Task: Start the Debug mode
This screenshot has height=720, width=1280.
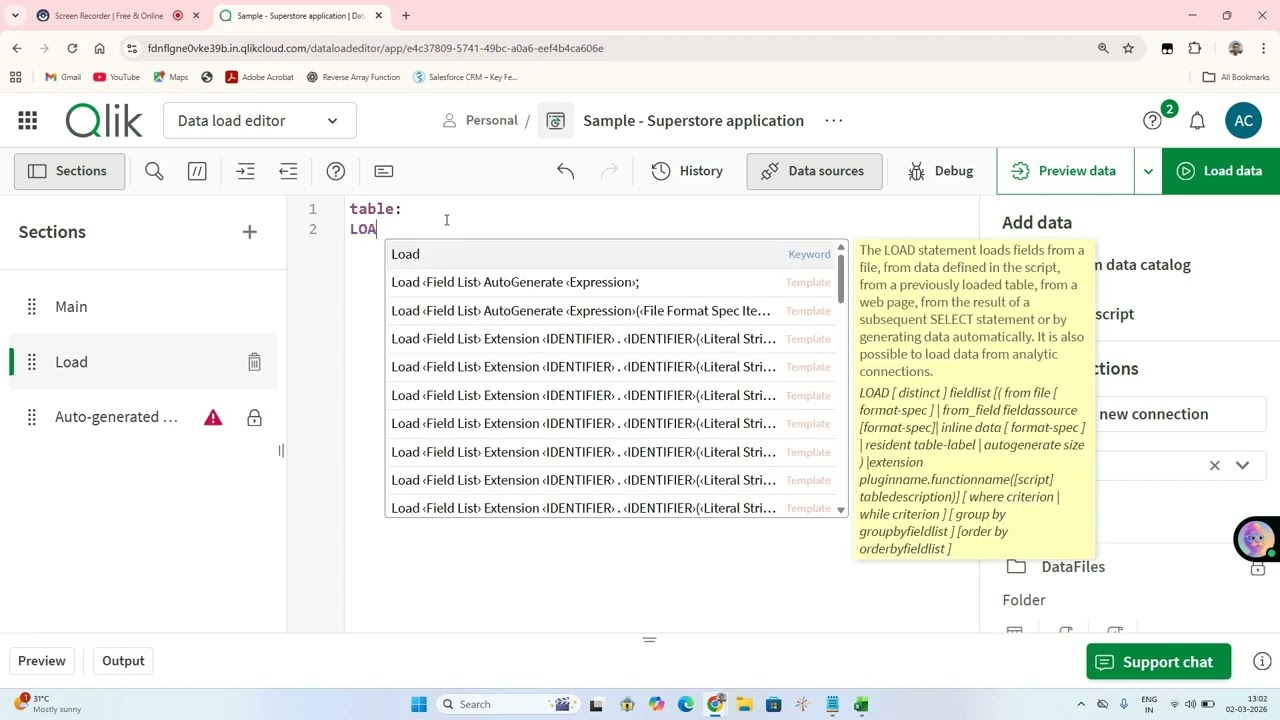Action: tap(940, 171)
